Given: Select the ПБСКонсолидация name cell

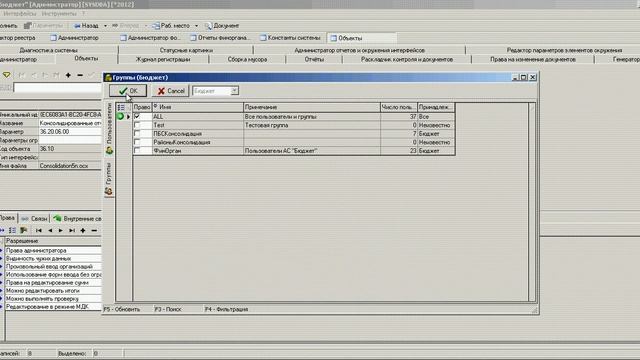Looking at the screenshot, I should point(198,134).
